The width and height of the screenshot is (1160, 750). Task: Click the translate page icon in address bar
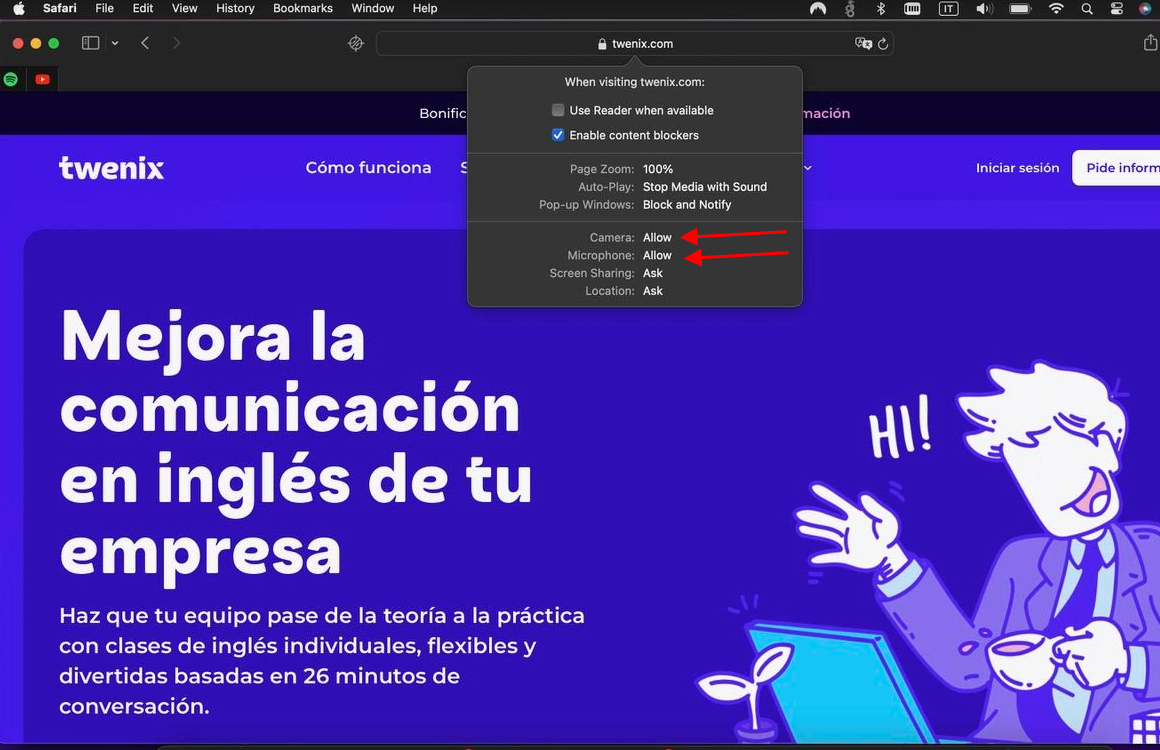[863, 44]
